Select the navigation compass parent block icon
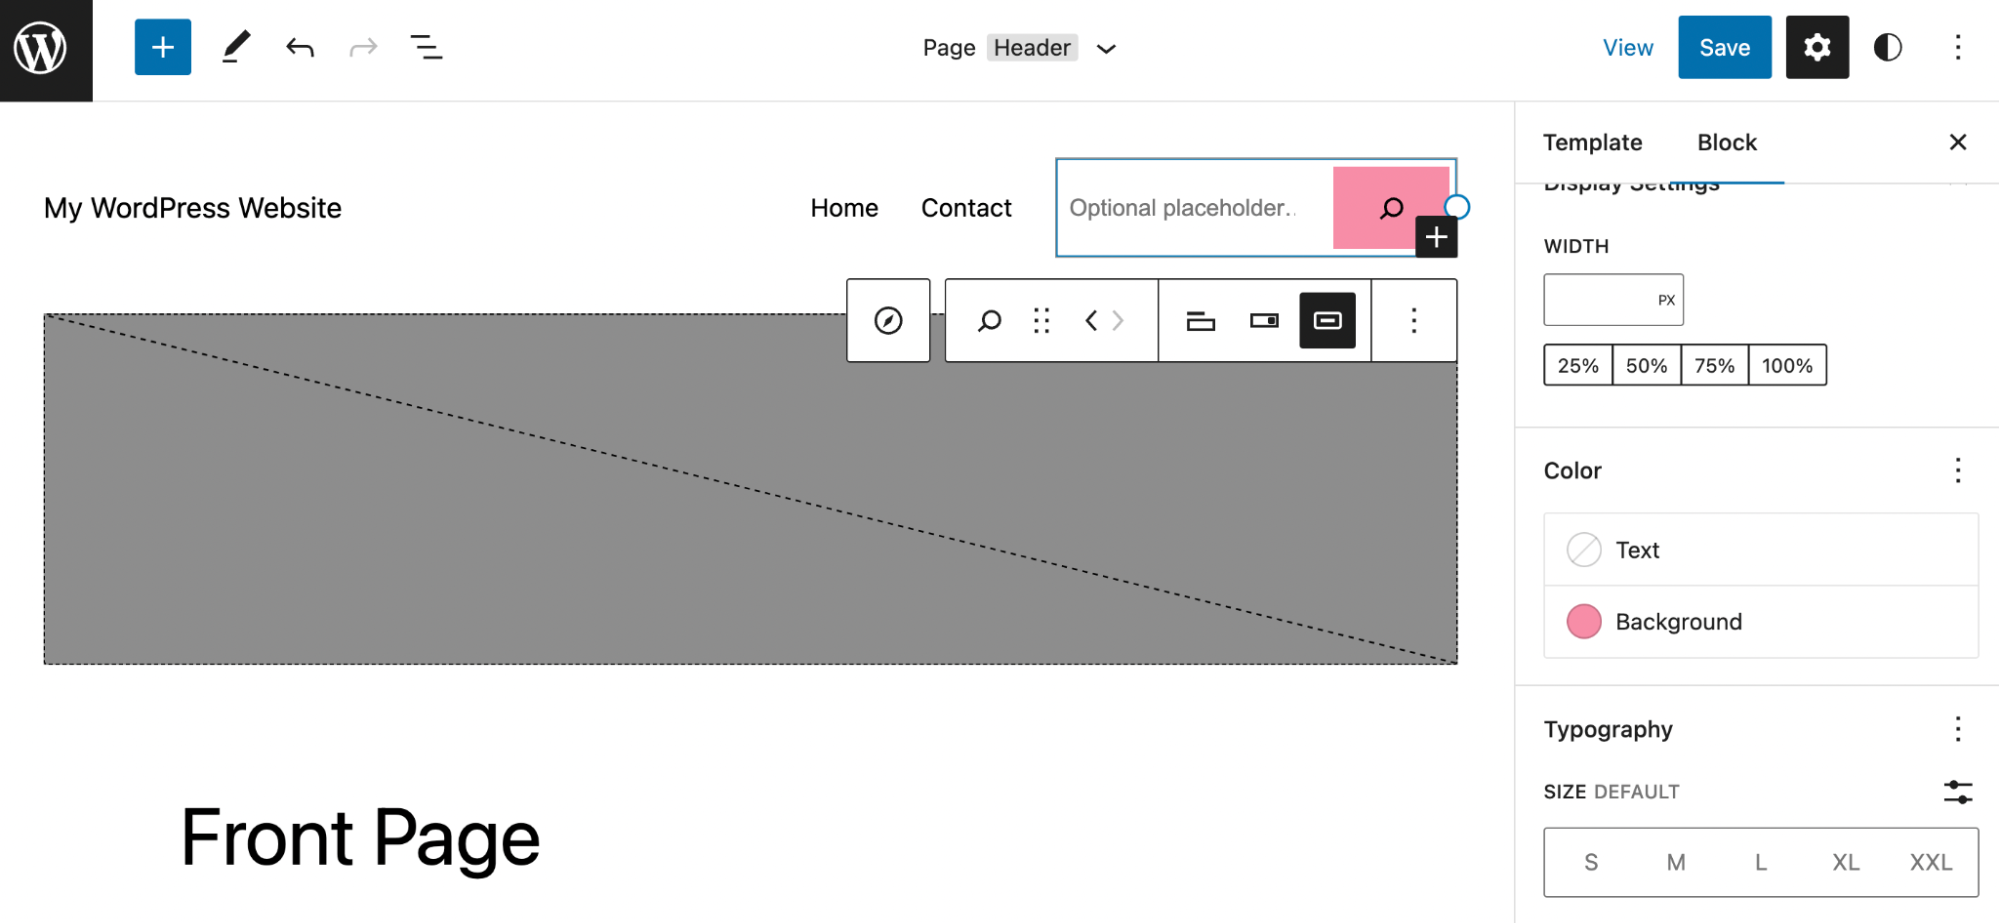Image resolution: width=1999 pixels, height=924 pixels. (888, 320)
